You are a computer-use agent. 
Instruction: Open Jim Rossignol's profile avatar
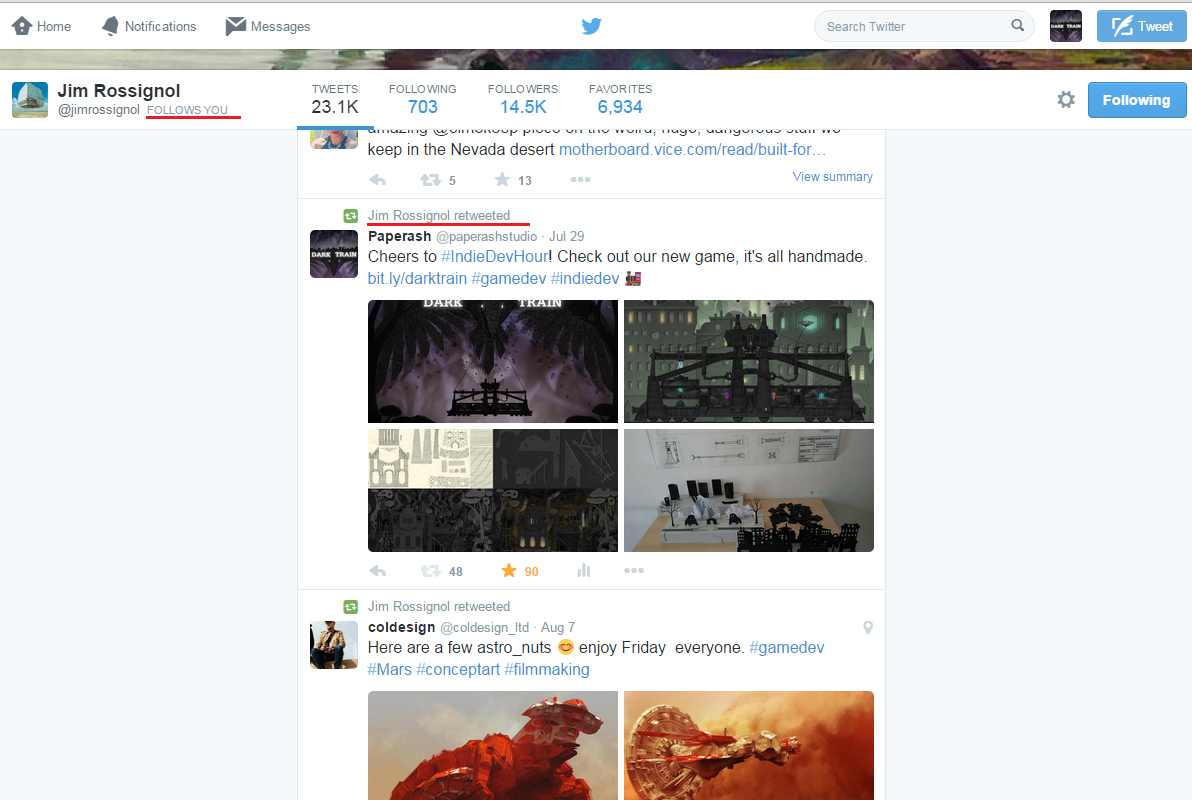pos(30,100)
